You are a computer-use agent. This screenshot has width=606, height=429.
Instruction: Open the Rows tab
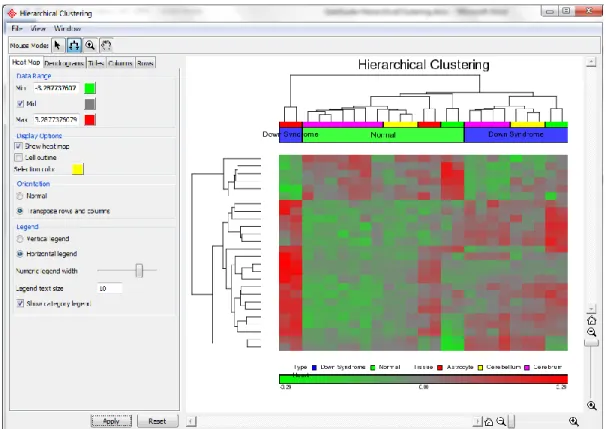(145, 63)
